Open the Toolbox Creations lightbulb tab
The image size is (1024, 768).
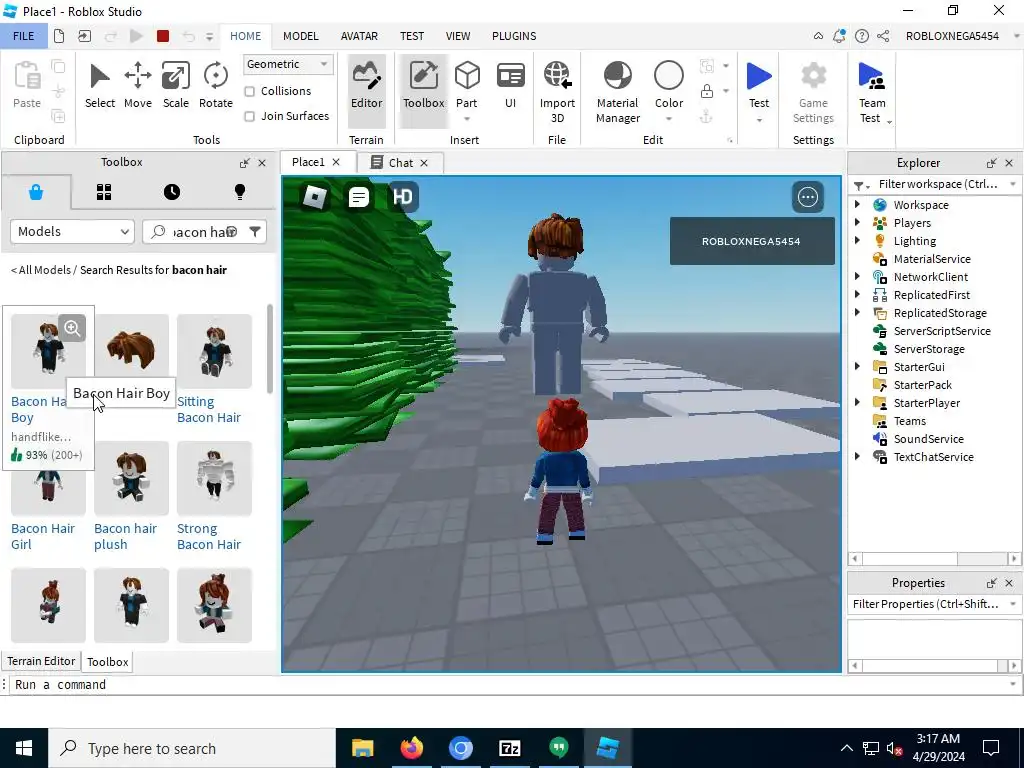click(x=240, y=192)
